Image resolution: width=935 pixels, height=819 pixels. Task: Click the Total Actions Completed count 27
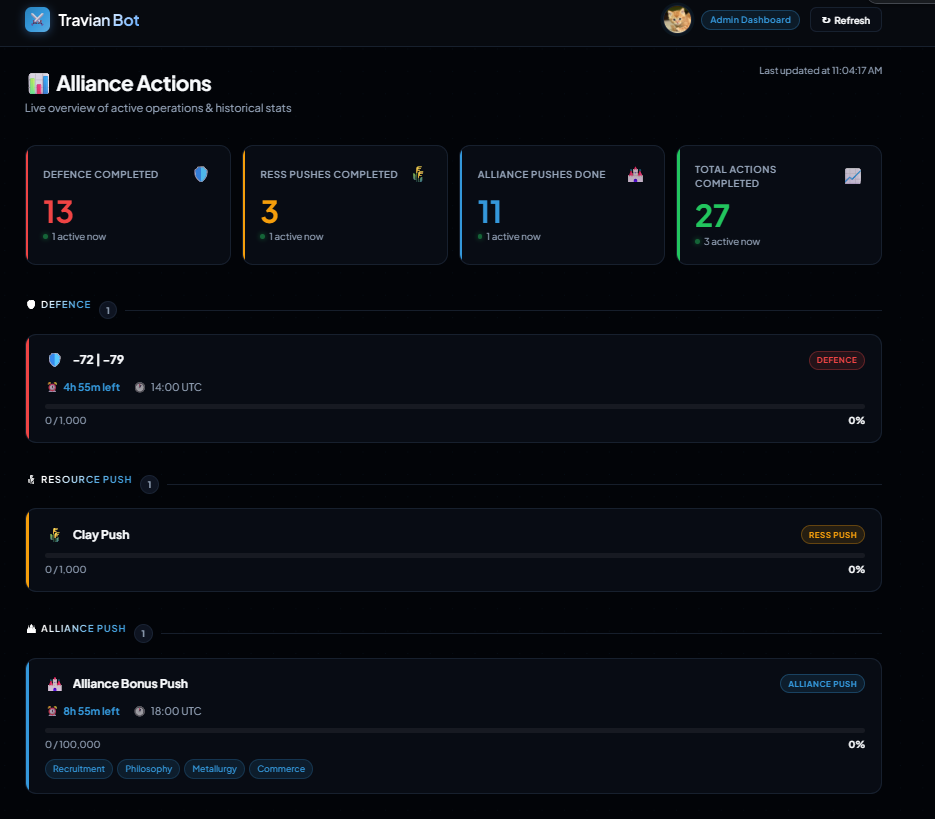(712, 216)
